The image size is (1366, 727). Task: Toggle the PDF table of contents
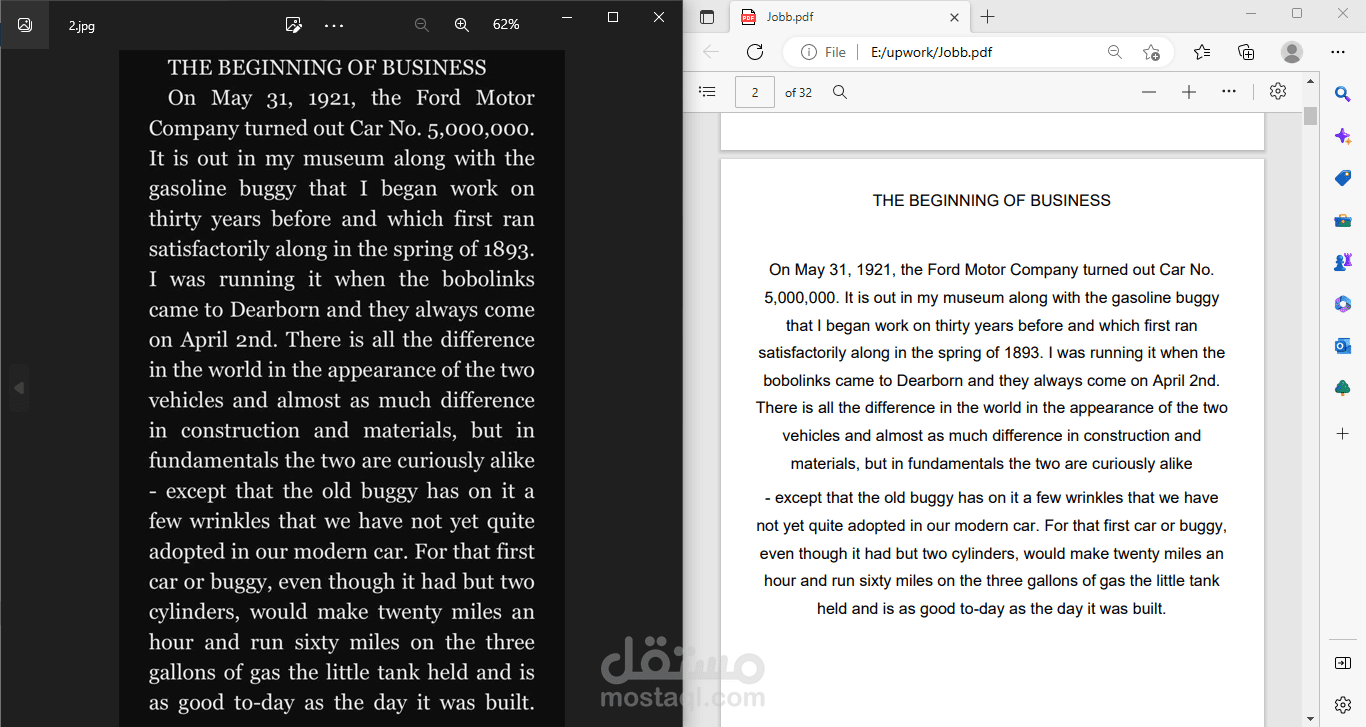pyautogui.click(x=707, y=92)
